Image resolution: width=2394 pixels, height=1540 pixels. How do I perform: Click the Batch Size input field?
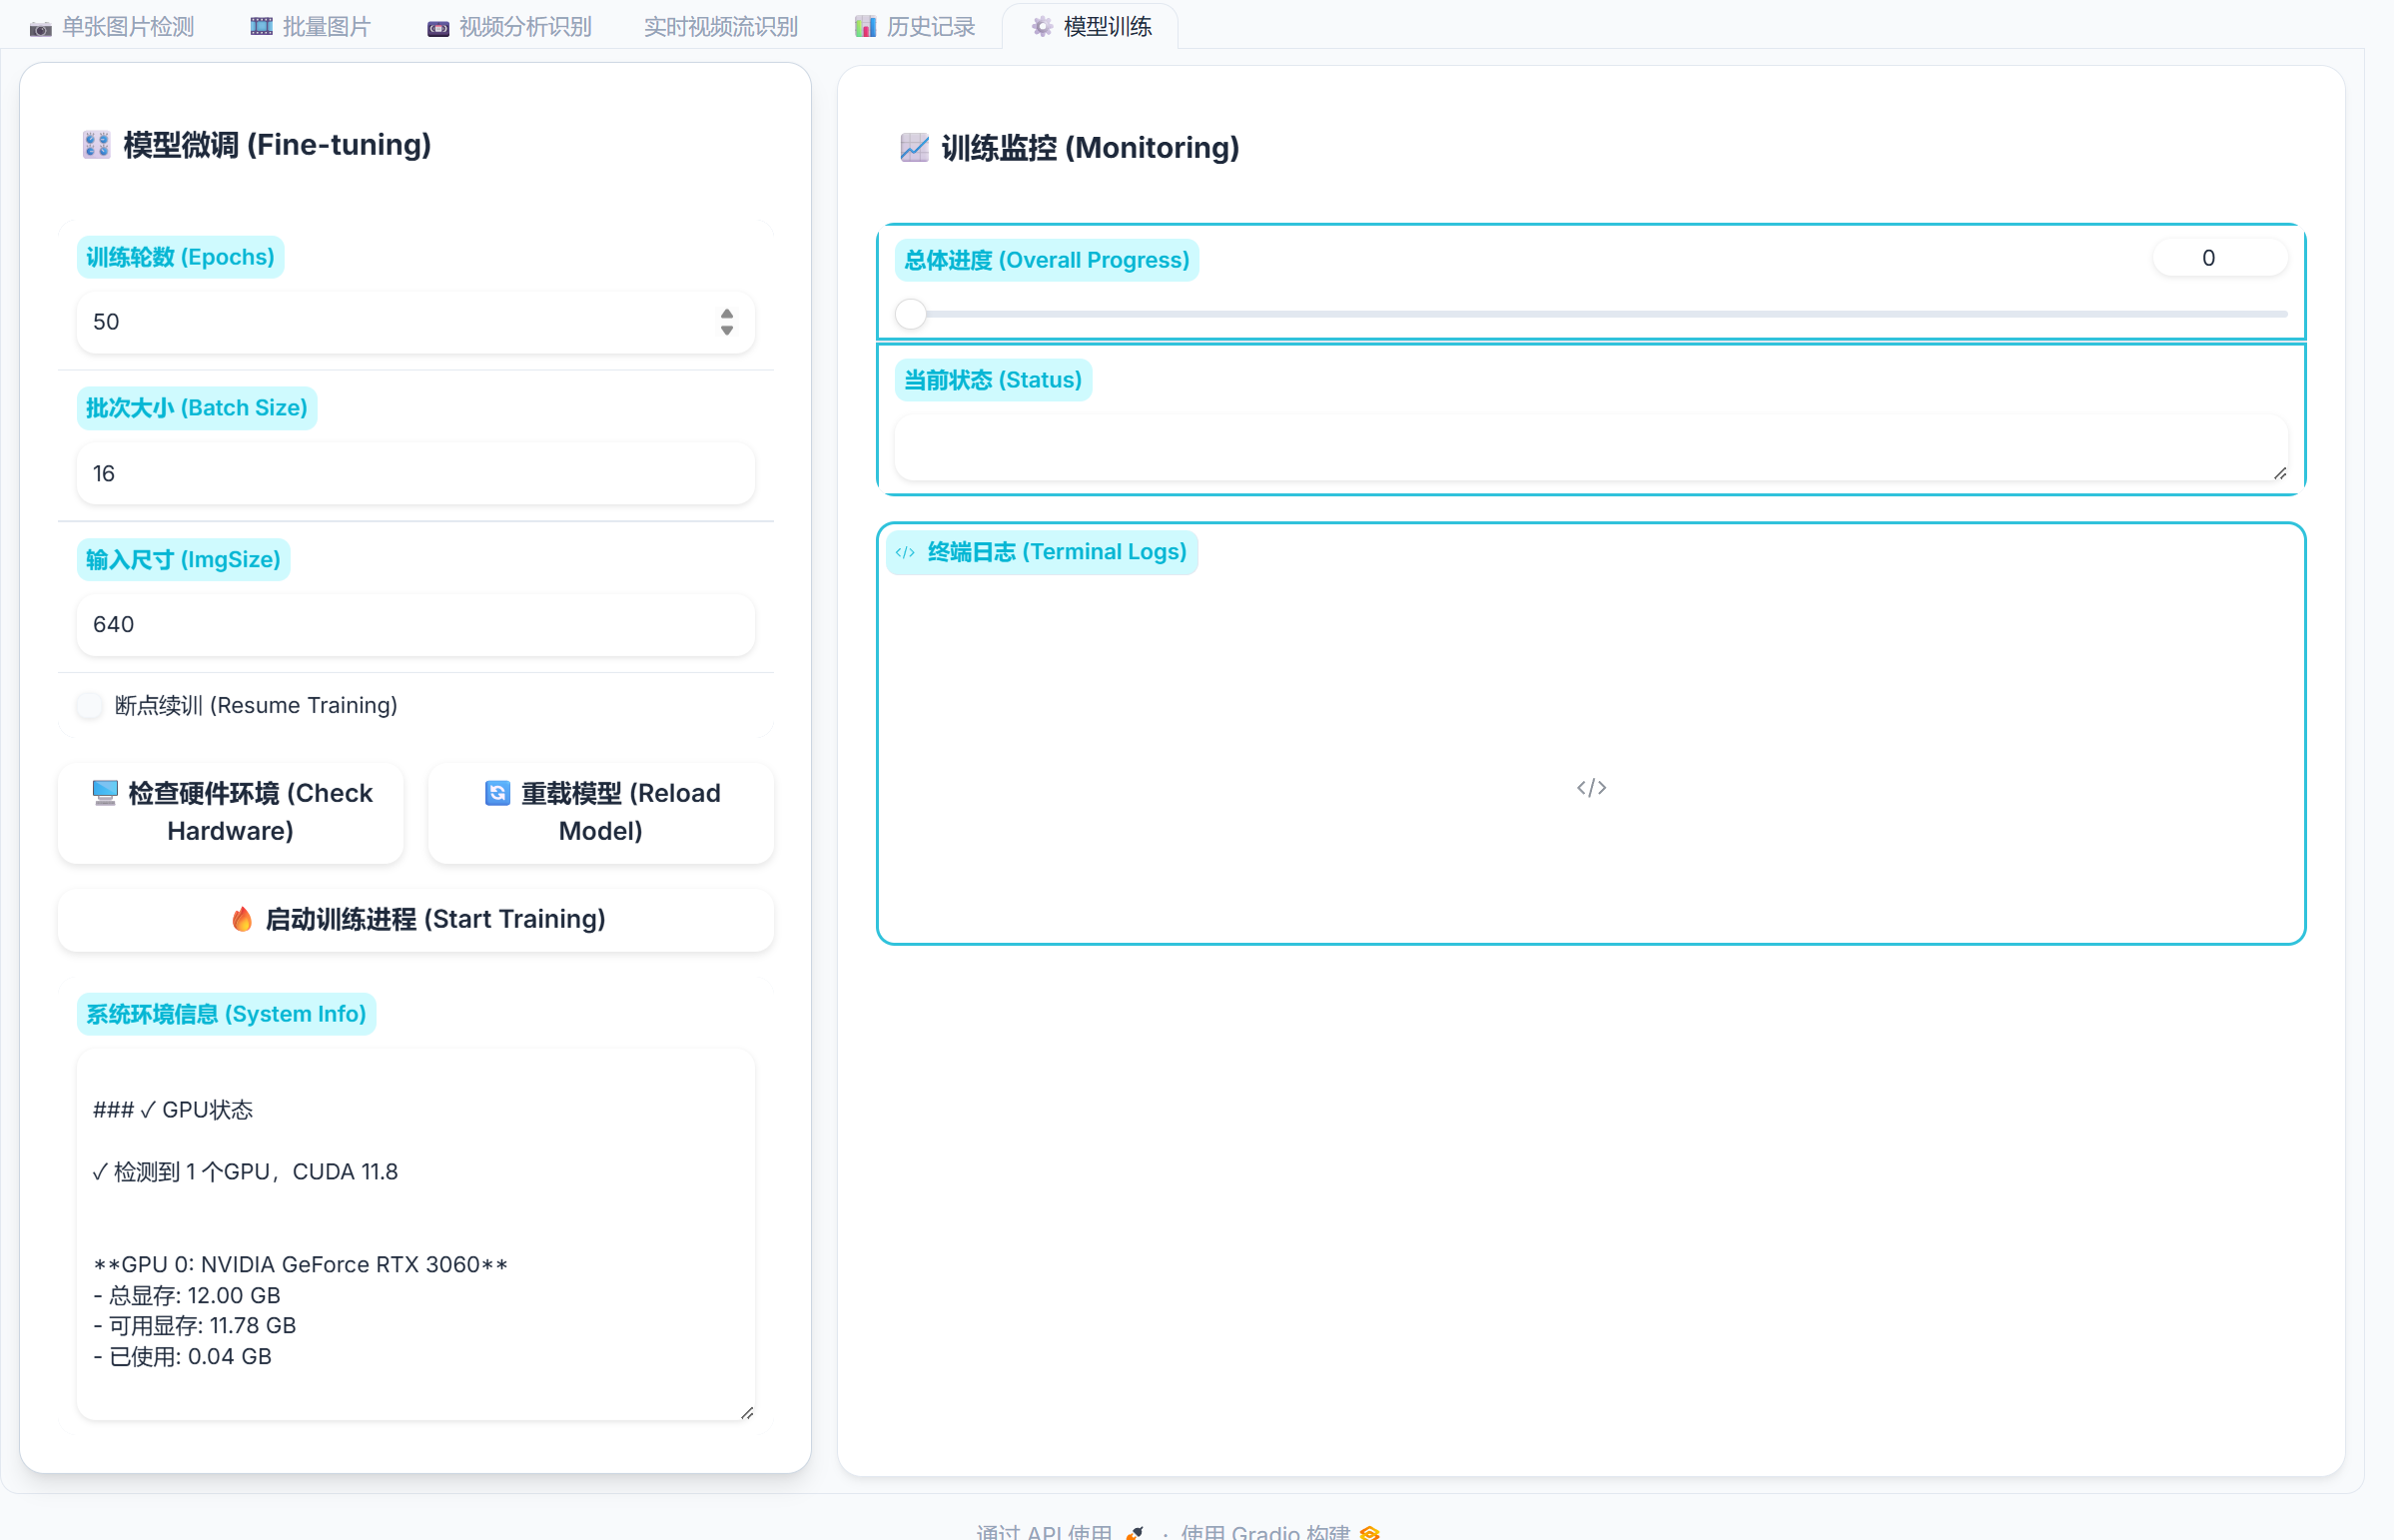415,473
